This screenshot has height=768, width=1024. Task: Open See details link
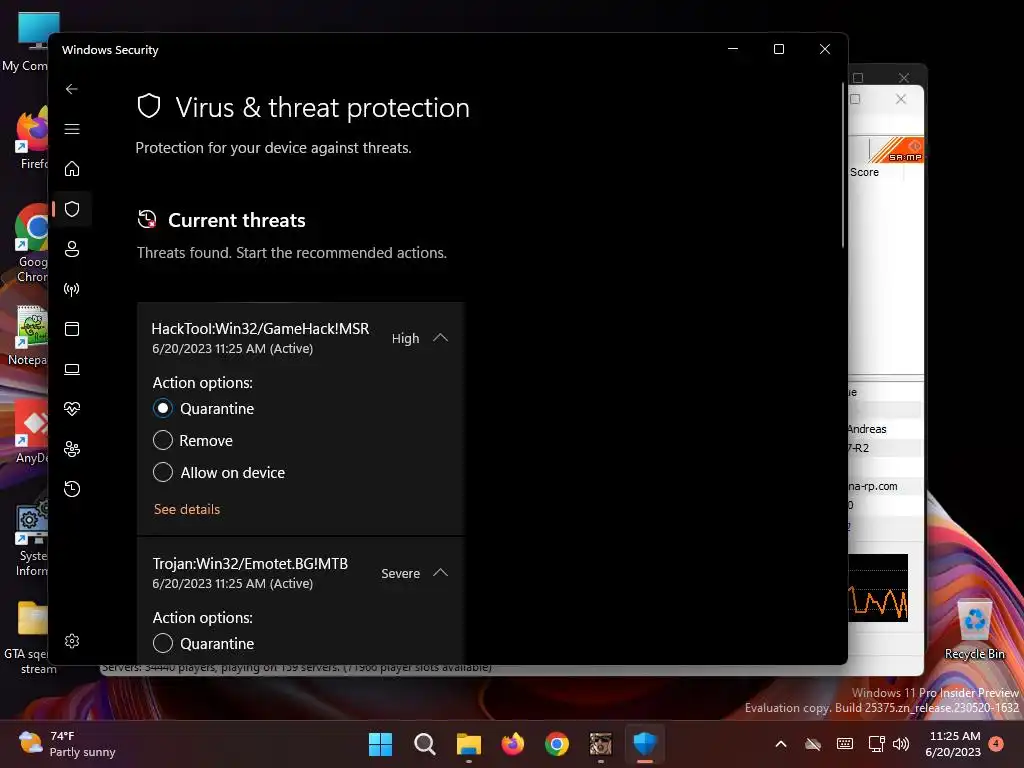(187, 509)
